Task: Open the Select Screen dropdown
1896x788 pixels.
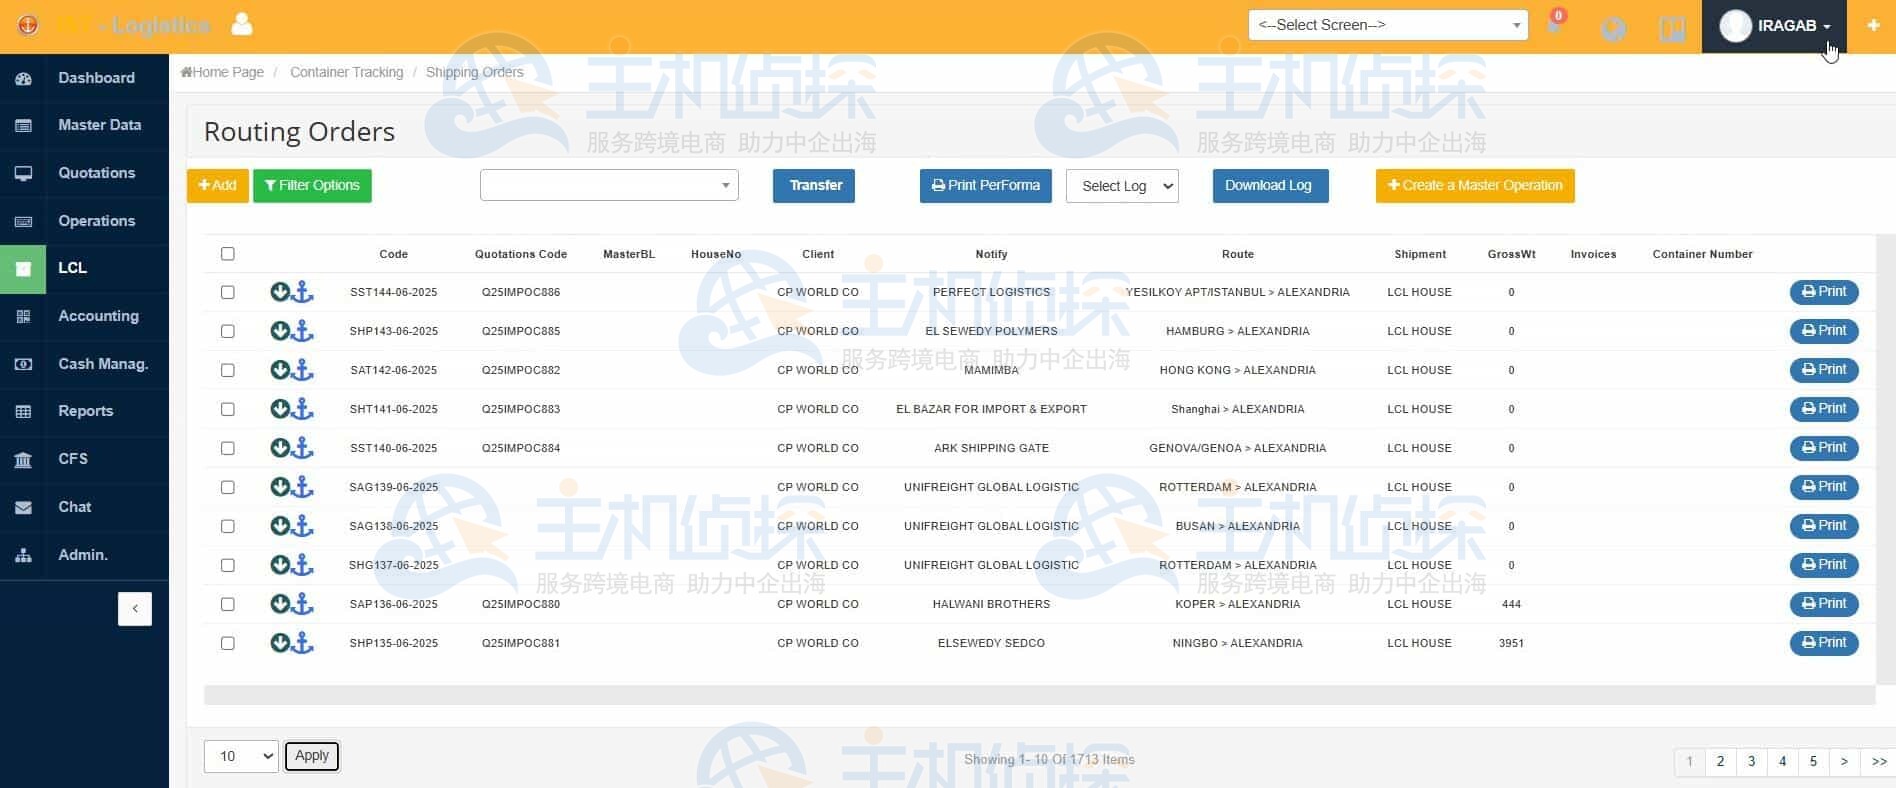Action: [x=1387, y=25]
